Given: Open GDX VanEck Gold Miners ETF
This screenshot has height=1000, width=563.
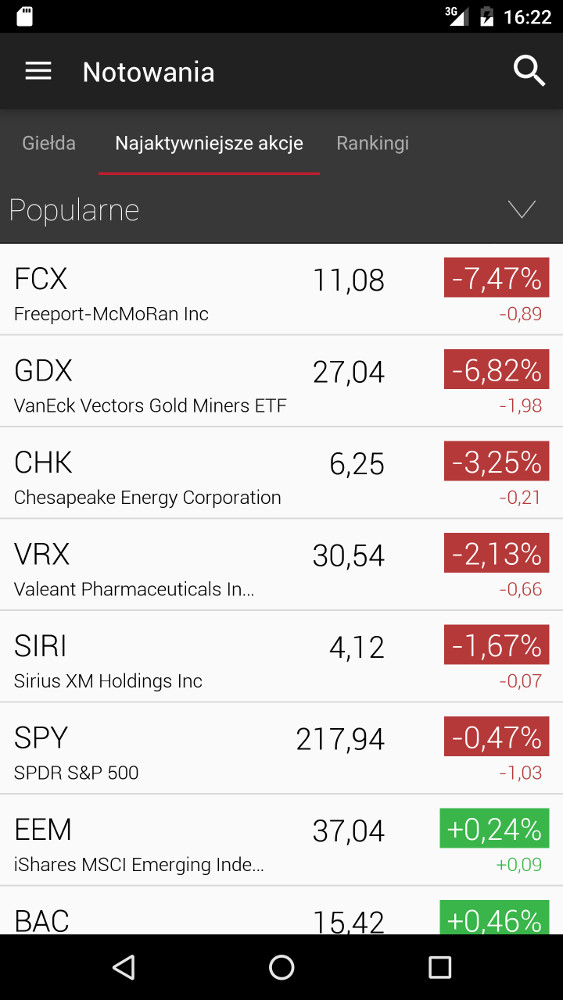Looking at the screenshot, I should pos(281,381).
